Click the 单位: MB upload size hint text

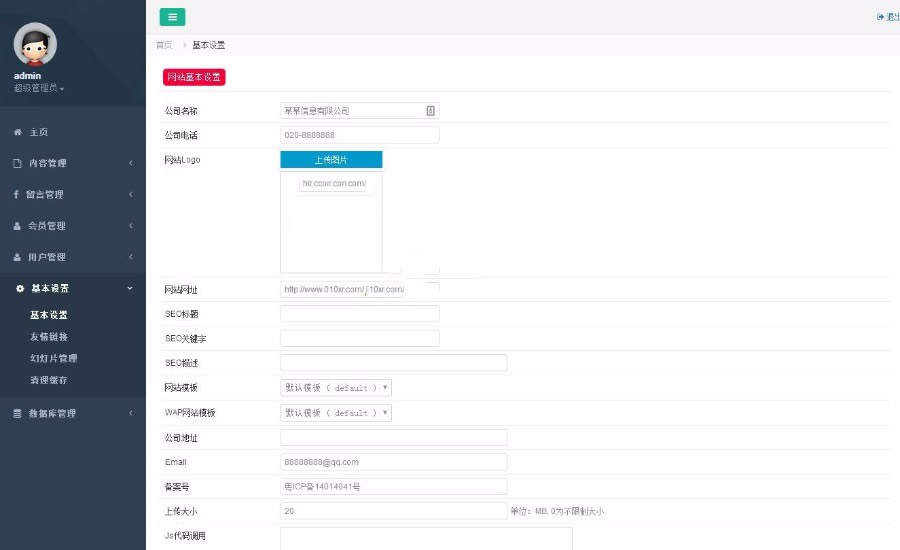pyautogui.click(x=557, y=511)
